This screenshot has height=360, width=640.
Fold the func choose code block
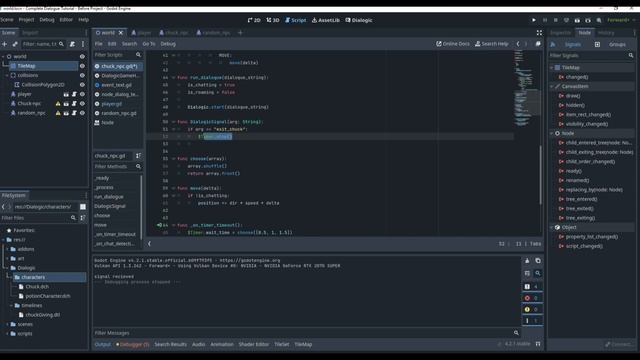coord(173,159)
